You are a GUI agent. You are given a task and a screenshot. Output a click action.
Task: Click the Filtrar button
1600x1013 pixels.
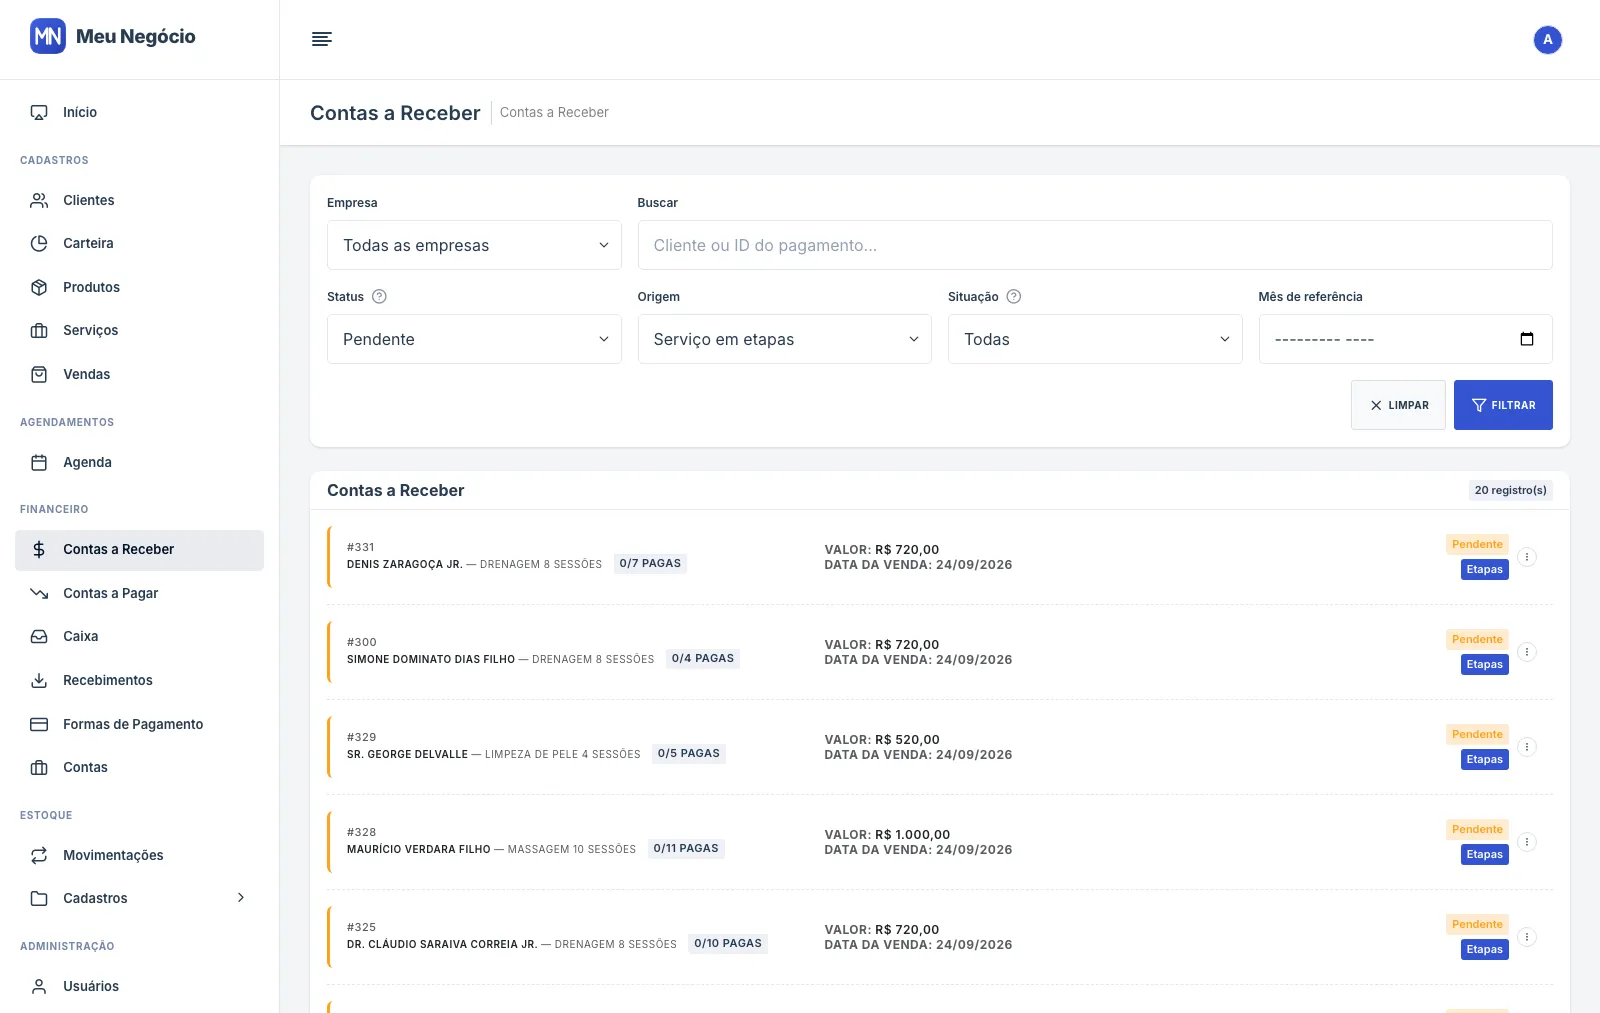point(1503,405)
